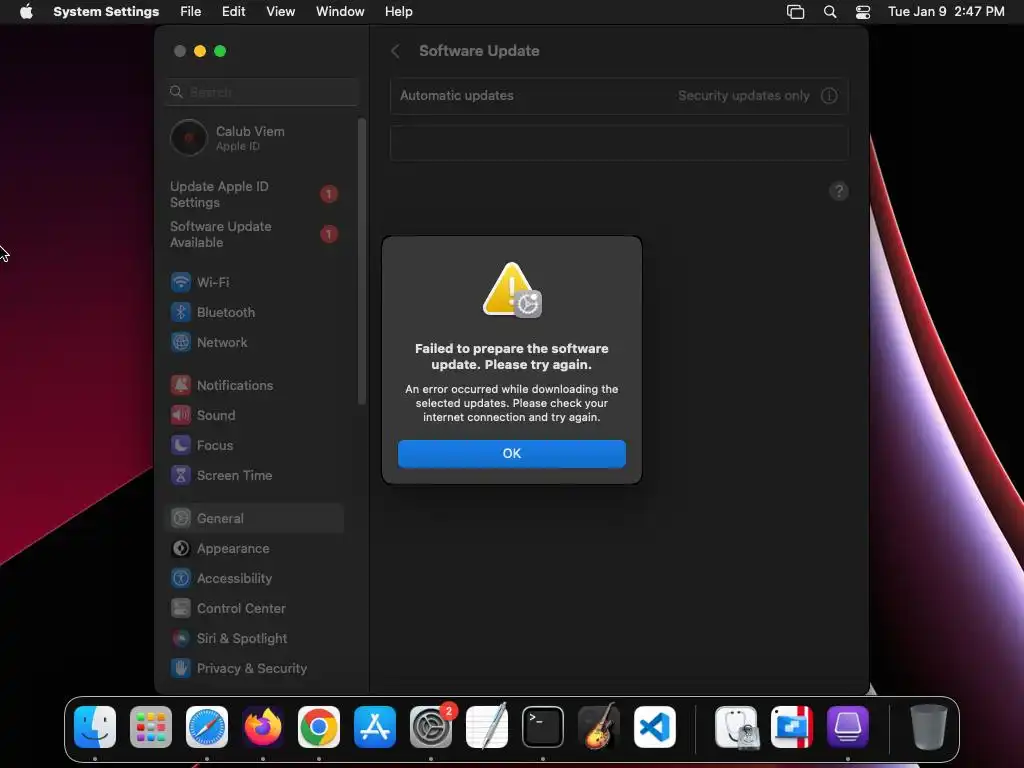Launch GarageBand from the Dock

(x=599, y=727)
